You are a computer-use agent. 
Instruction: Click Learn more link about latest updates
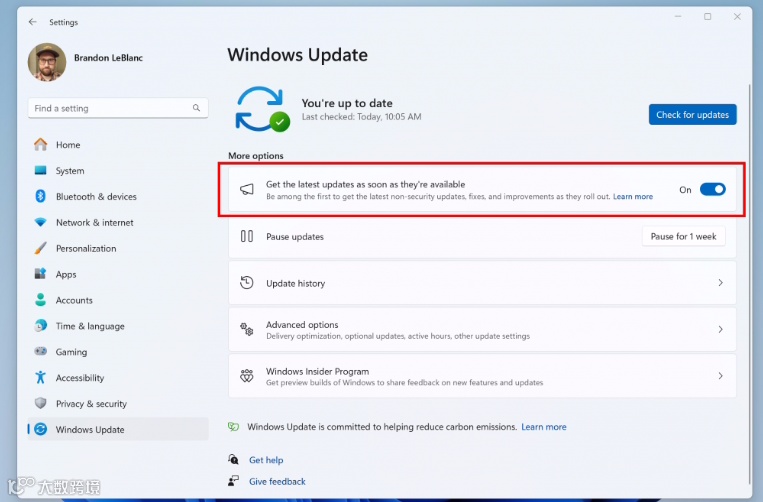[x=633, y=197]
